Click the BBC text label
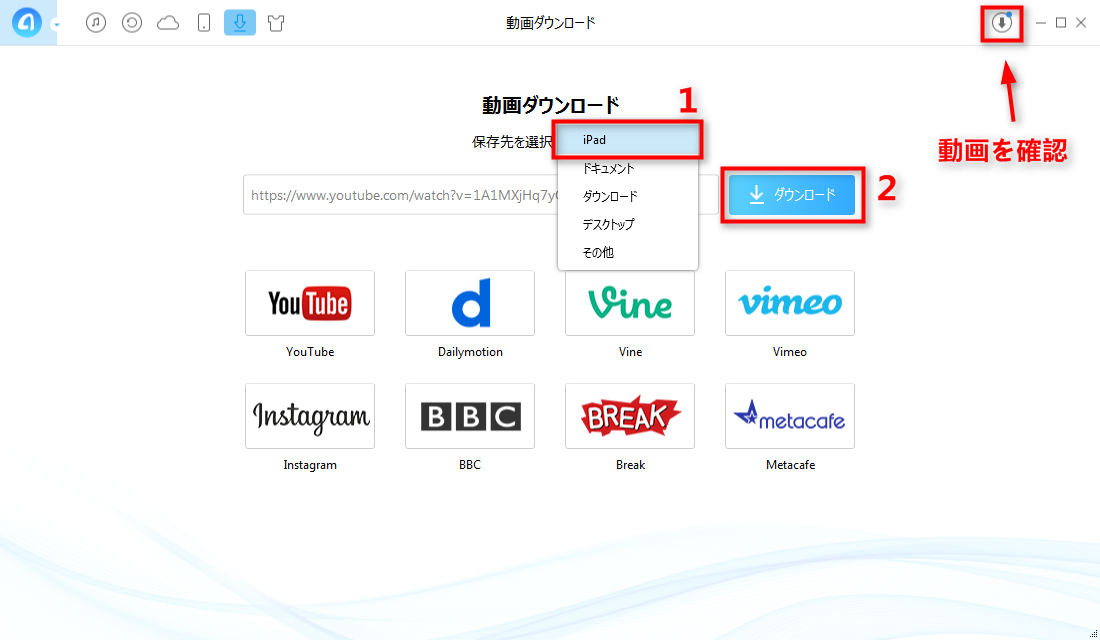 tap(470, 465)
